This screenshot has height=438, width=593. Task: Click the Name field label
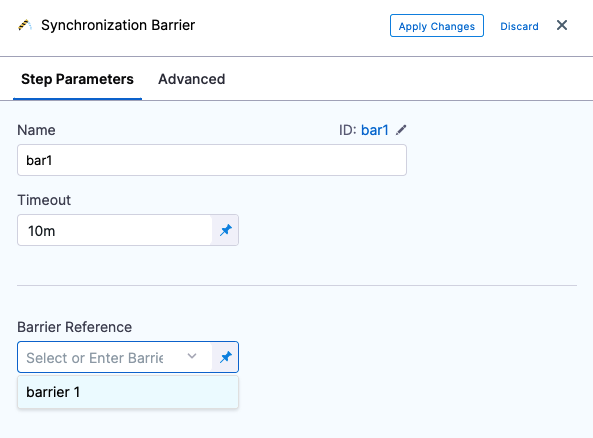coord(36,130)
